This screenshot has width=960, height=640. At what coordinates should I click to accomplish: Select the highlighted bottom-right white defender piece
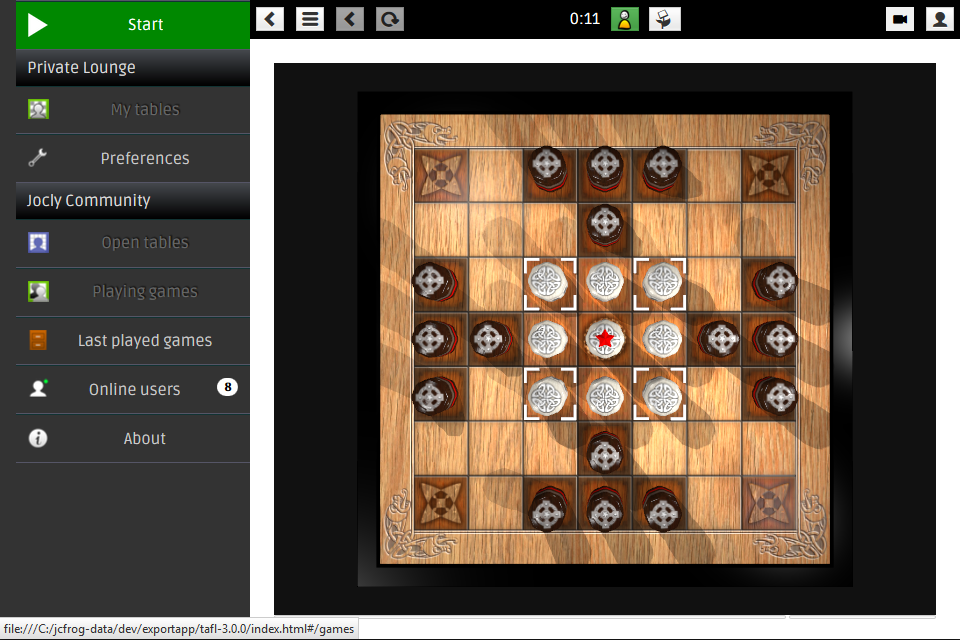[660, 393]
